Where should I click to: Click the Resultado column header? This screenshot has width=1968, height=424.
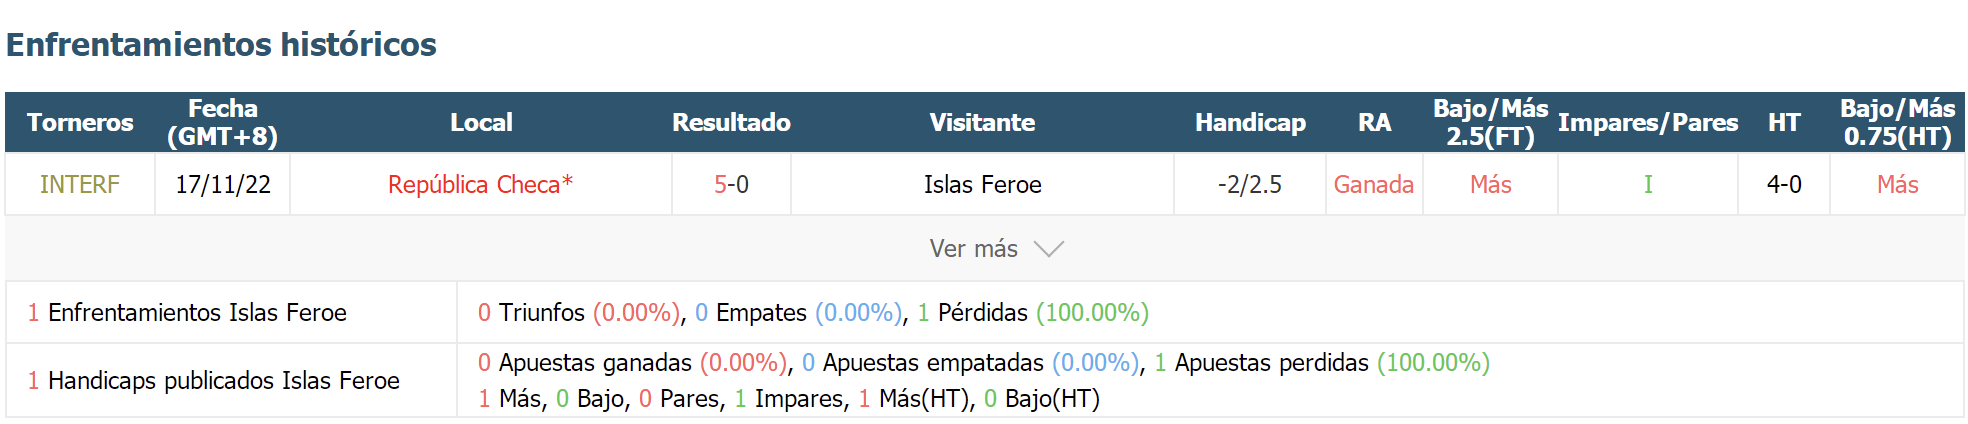tap(731, 123)
